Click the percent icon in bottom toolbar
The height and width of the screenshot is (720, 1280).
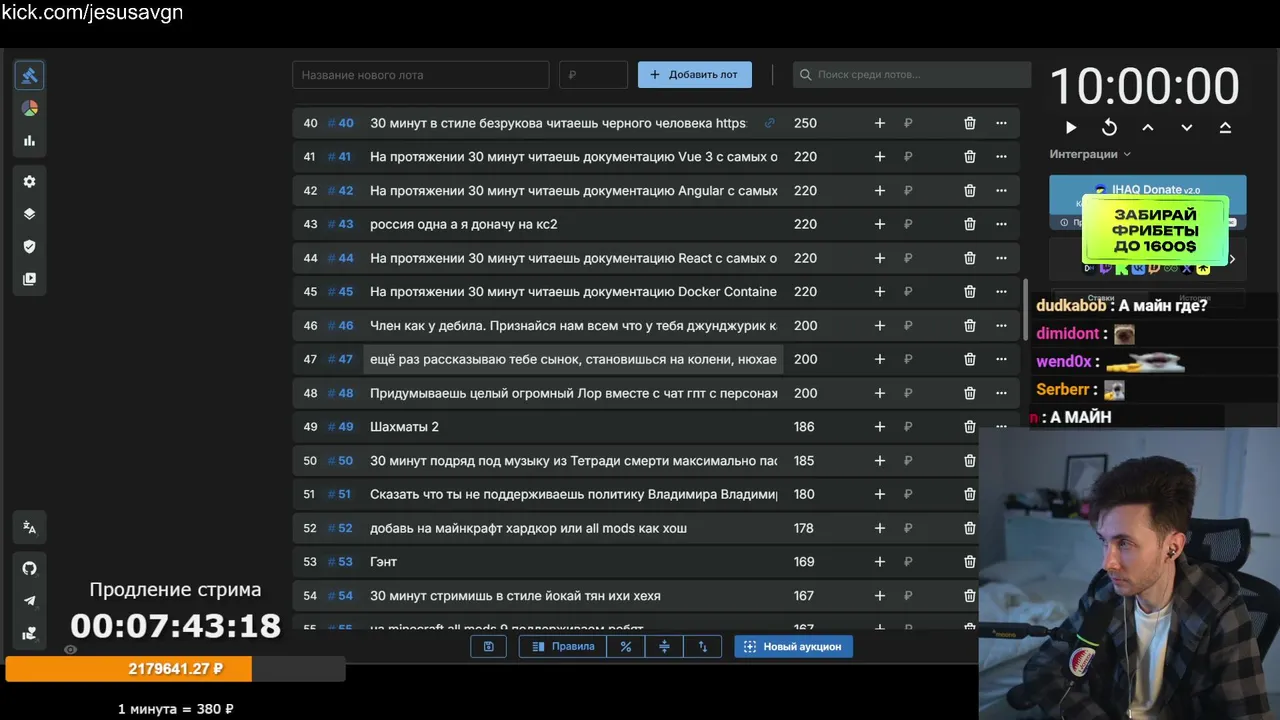(626, 647)
